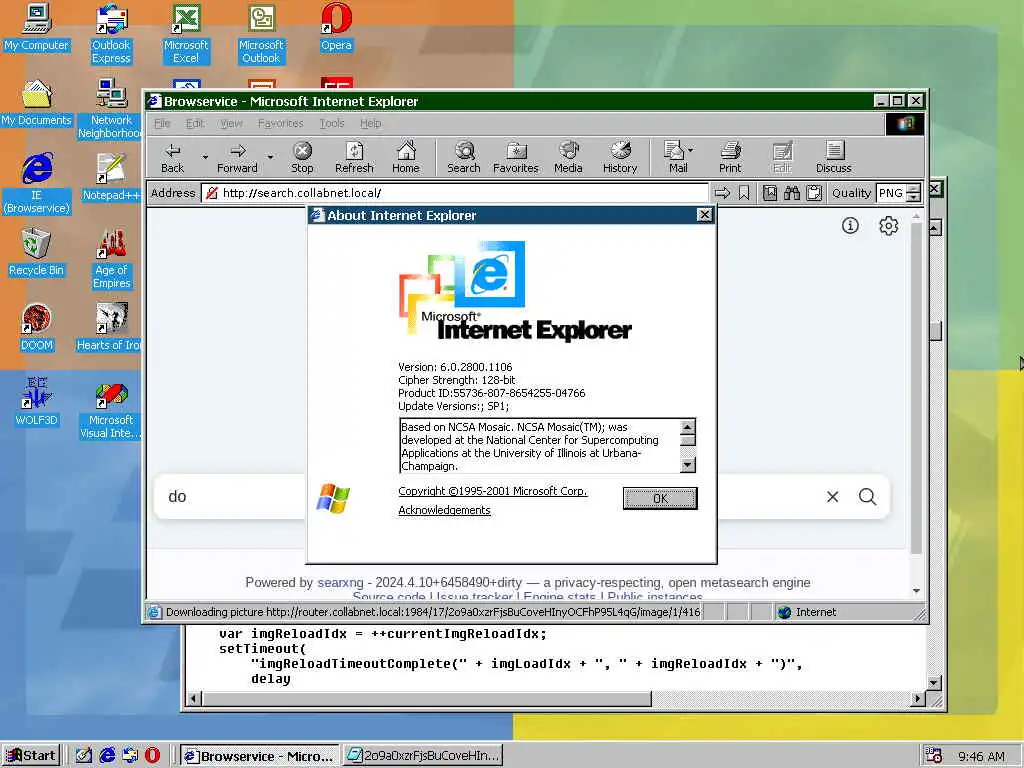Launch Hearts of Iron shortcut

point(110,328)
